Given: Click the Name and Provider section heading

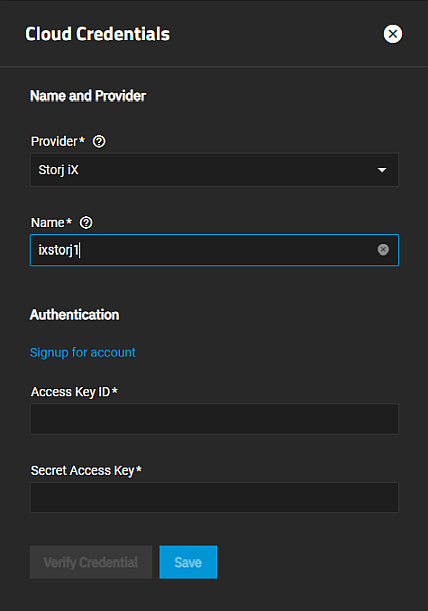Looking at the screenshot, I should tap(88, 96).
